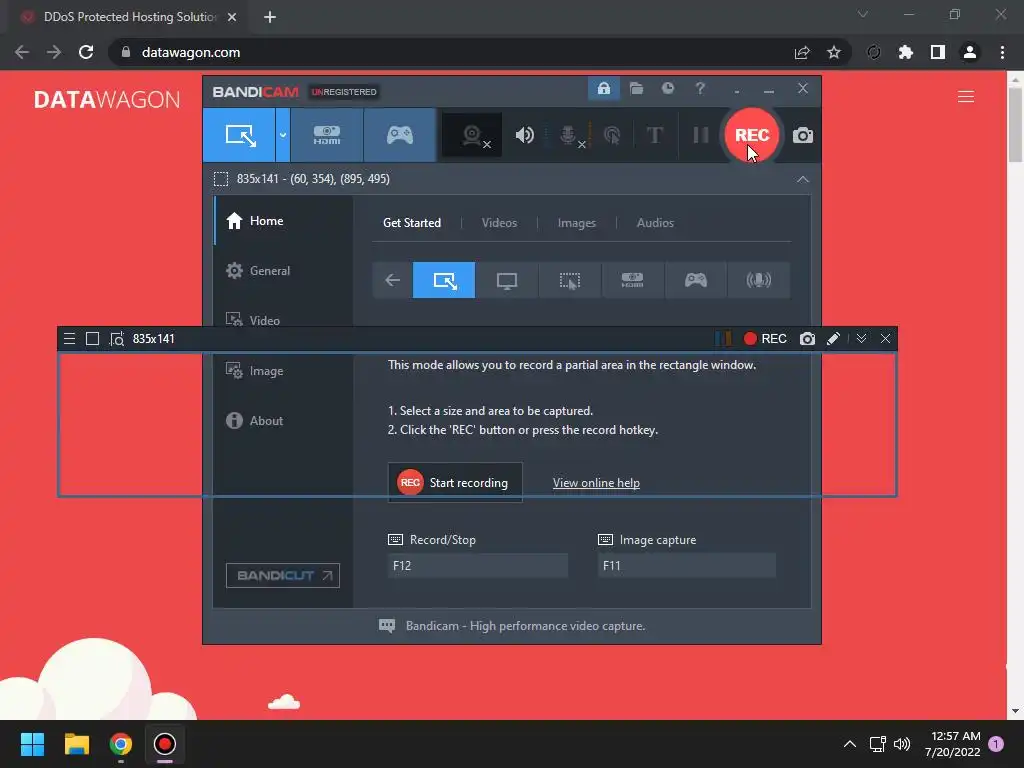Select around-mouse dashed area mode icon
This screenshot has width=1024, height=768.
pos(569,280)
